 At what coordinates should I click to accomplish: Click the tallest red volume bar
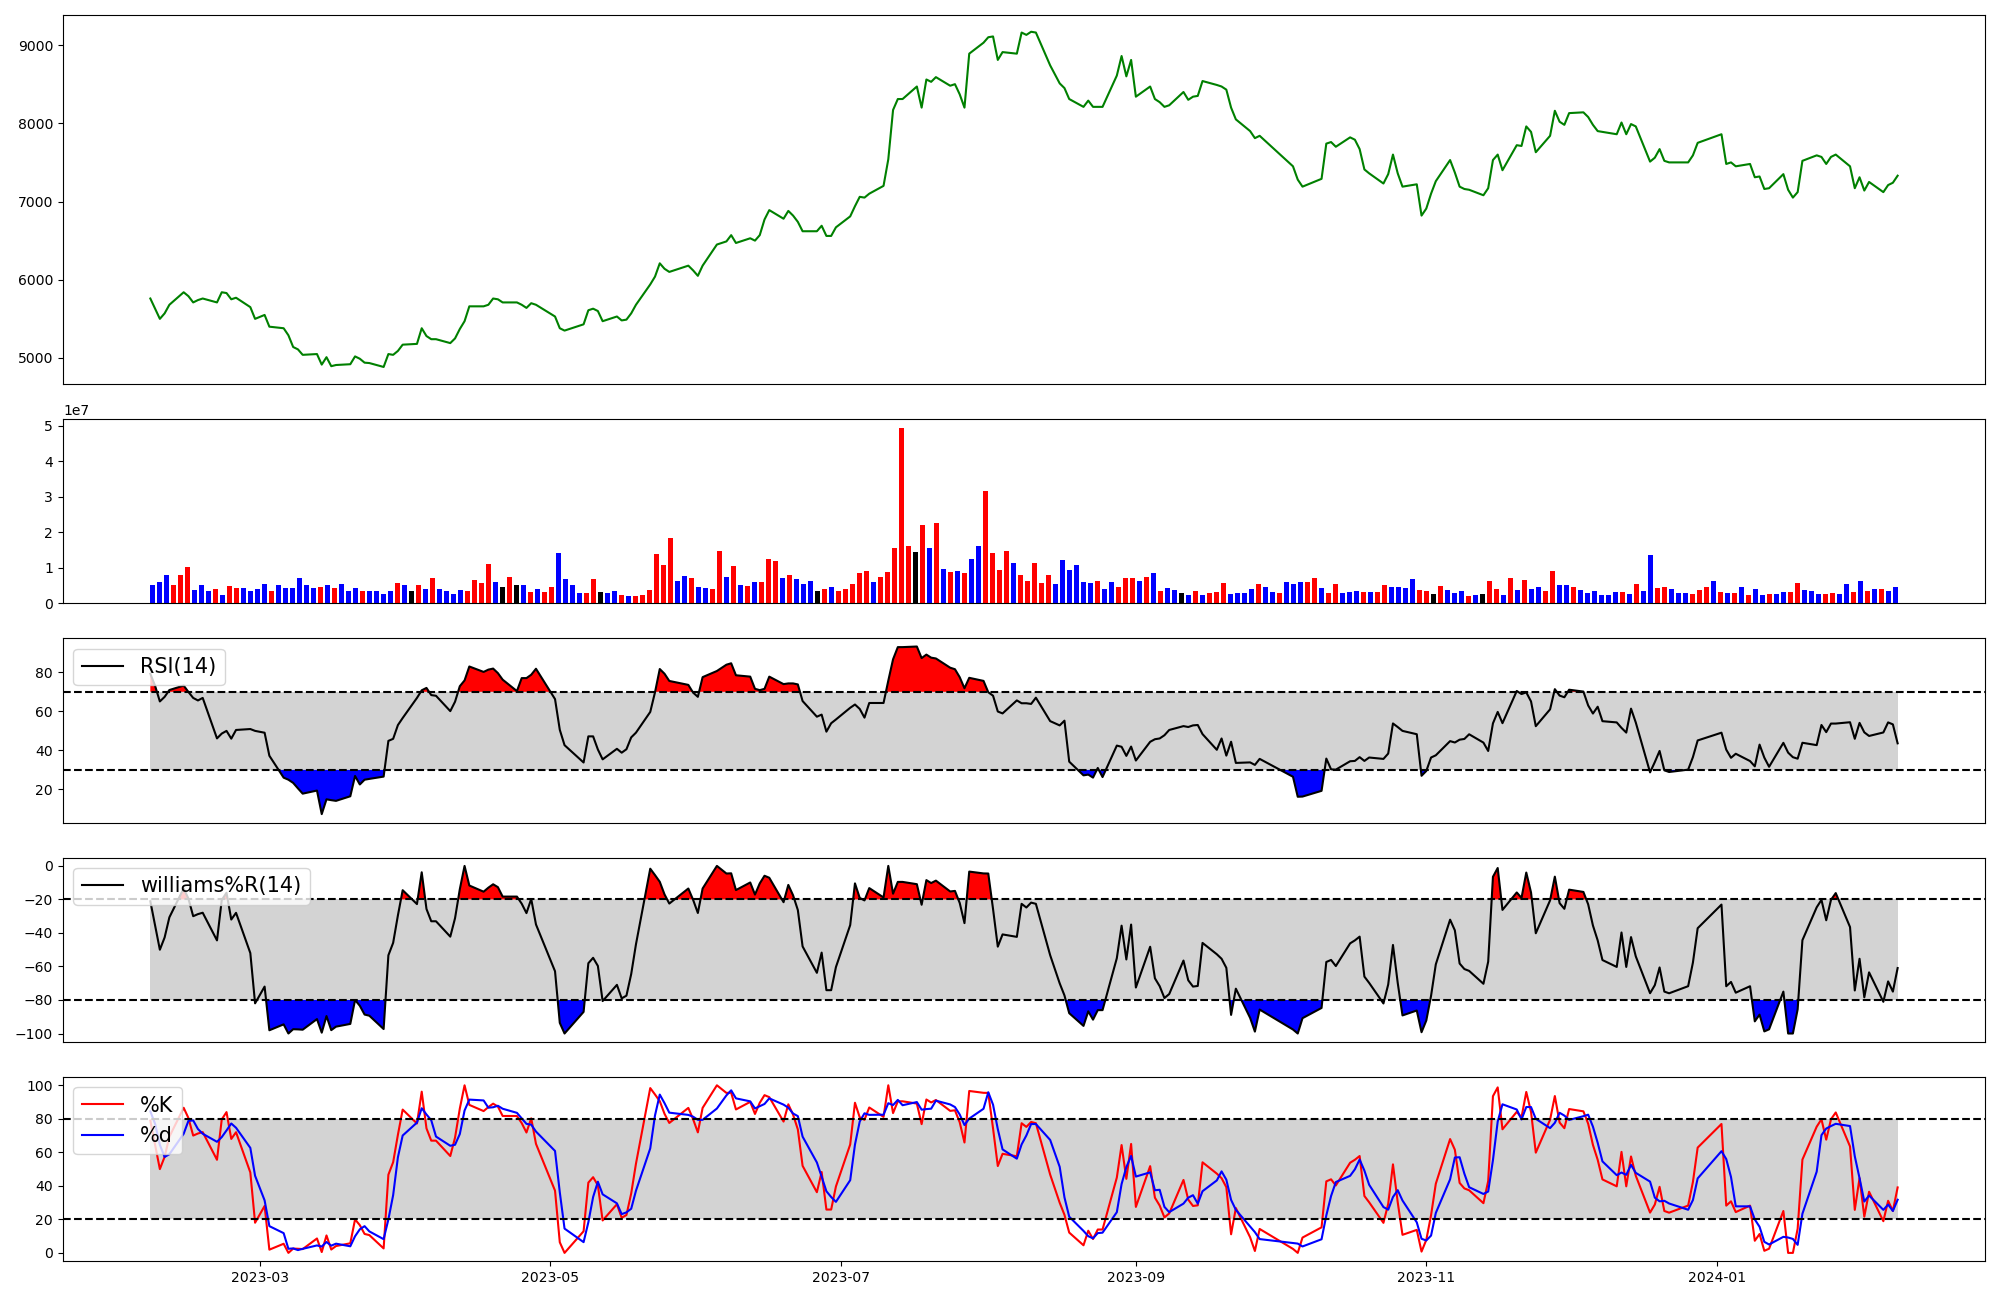tap(901, 515)
